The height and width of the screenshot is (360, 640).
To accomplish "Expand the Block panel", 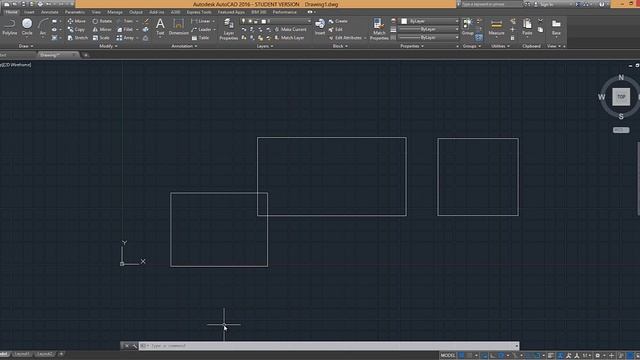I will pyautogui.click(x=340, y=46).
